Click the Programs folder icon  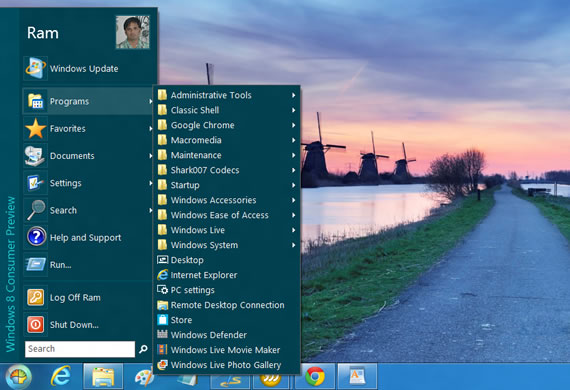coord(35,101)
